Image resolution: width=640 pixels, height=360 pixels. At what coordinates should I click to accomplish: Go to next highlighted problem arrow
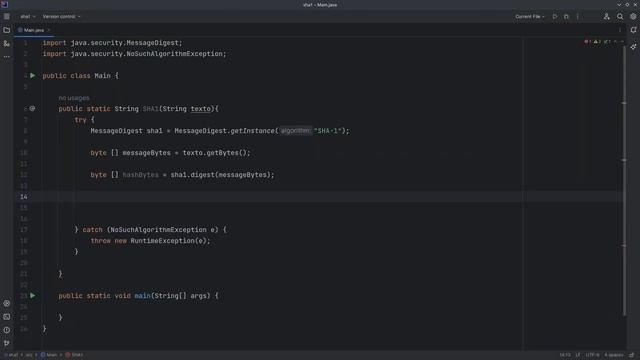pos(622,42)
